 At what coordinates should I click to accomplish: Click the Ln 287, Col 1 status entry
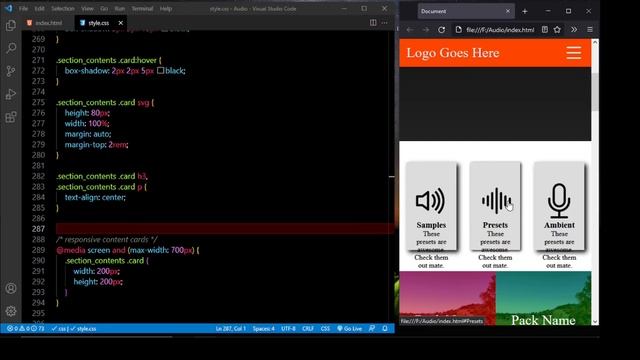pos(231,329)
